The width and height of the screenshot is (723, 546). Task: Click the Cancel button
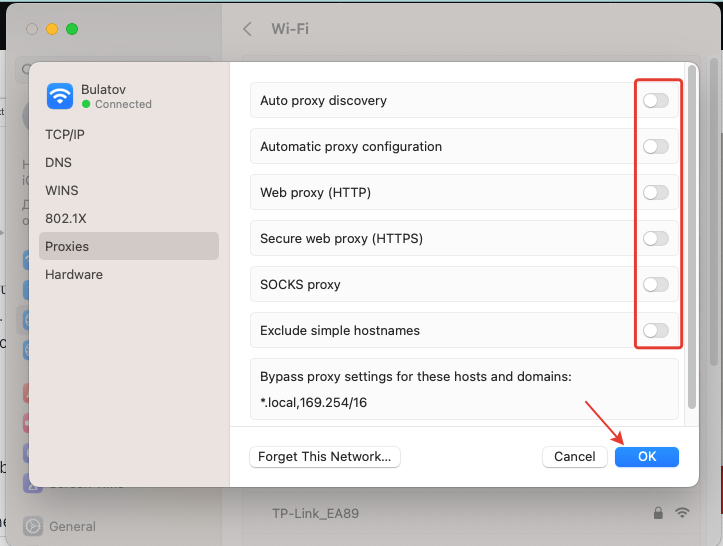coord(575,457)
